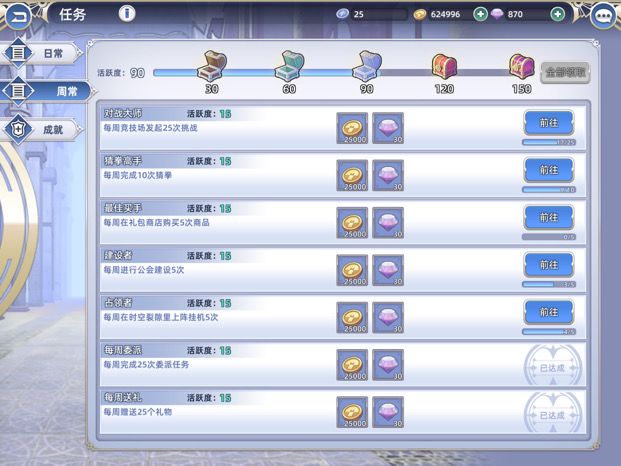Click the 任务 page title

coord(72,15)
